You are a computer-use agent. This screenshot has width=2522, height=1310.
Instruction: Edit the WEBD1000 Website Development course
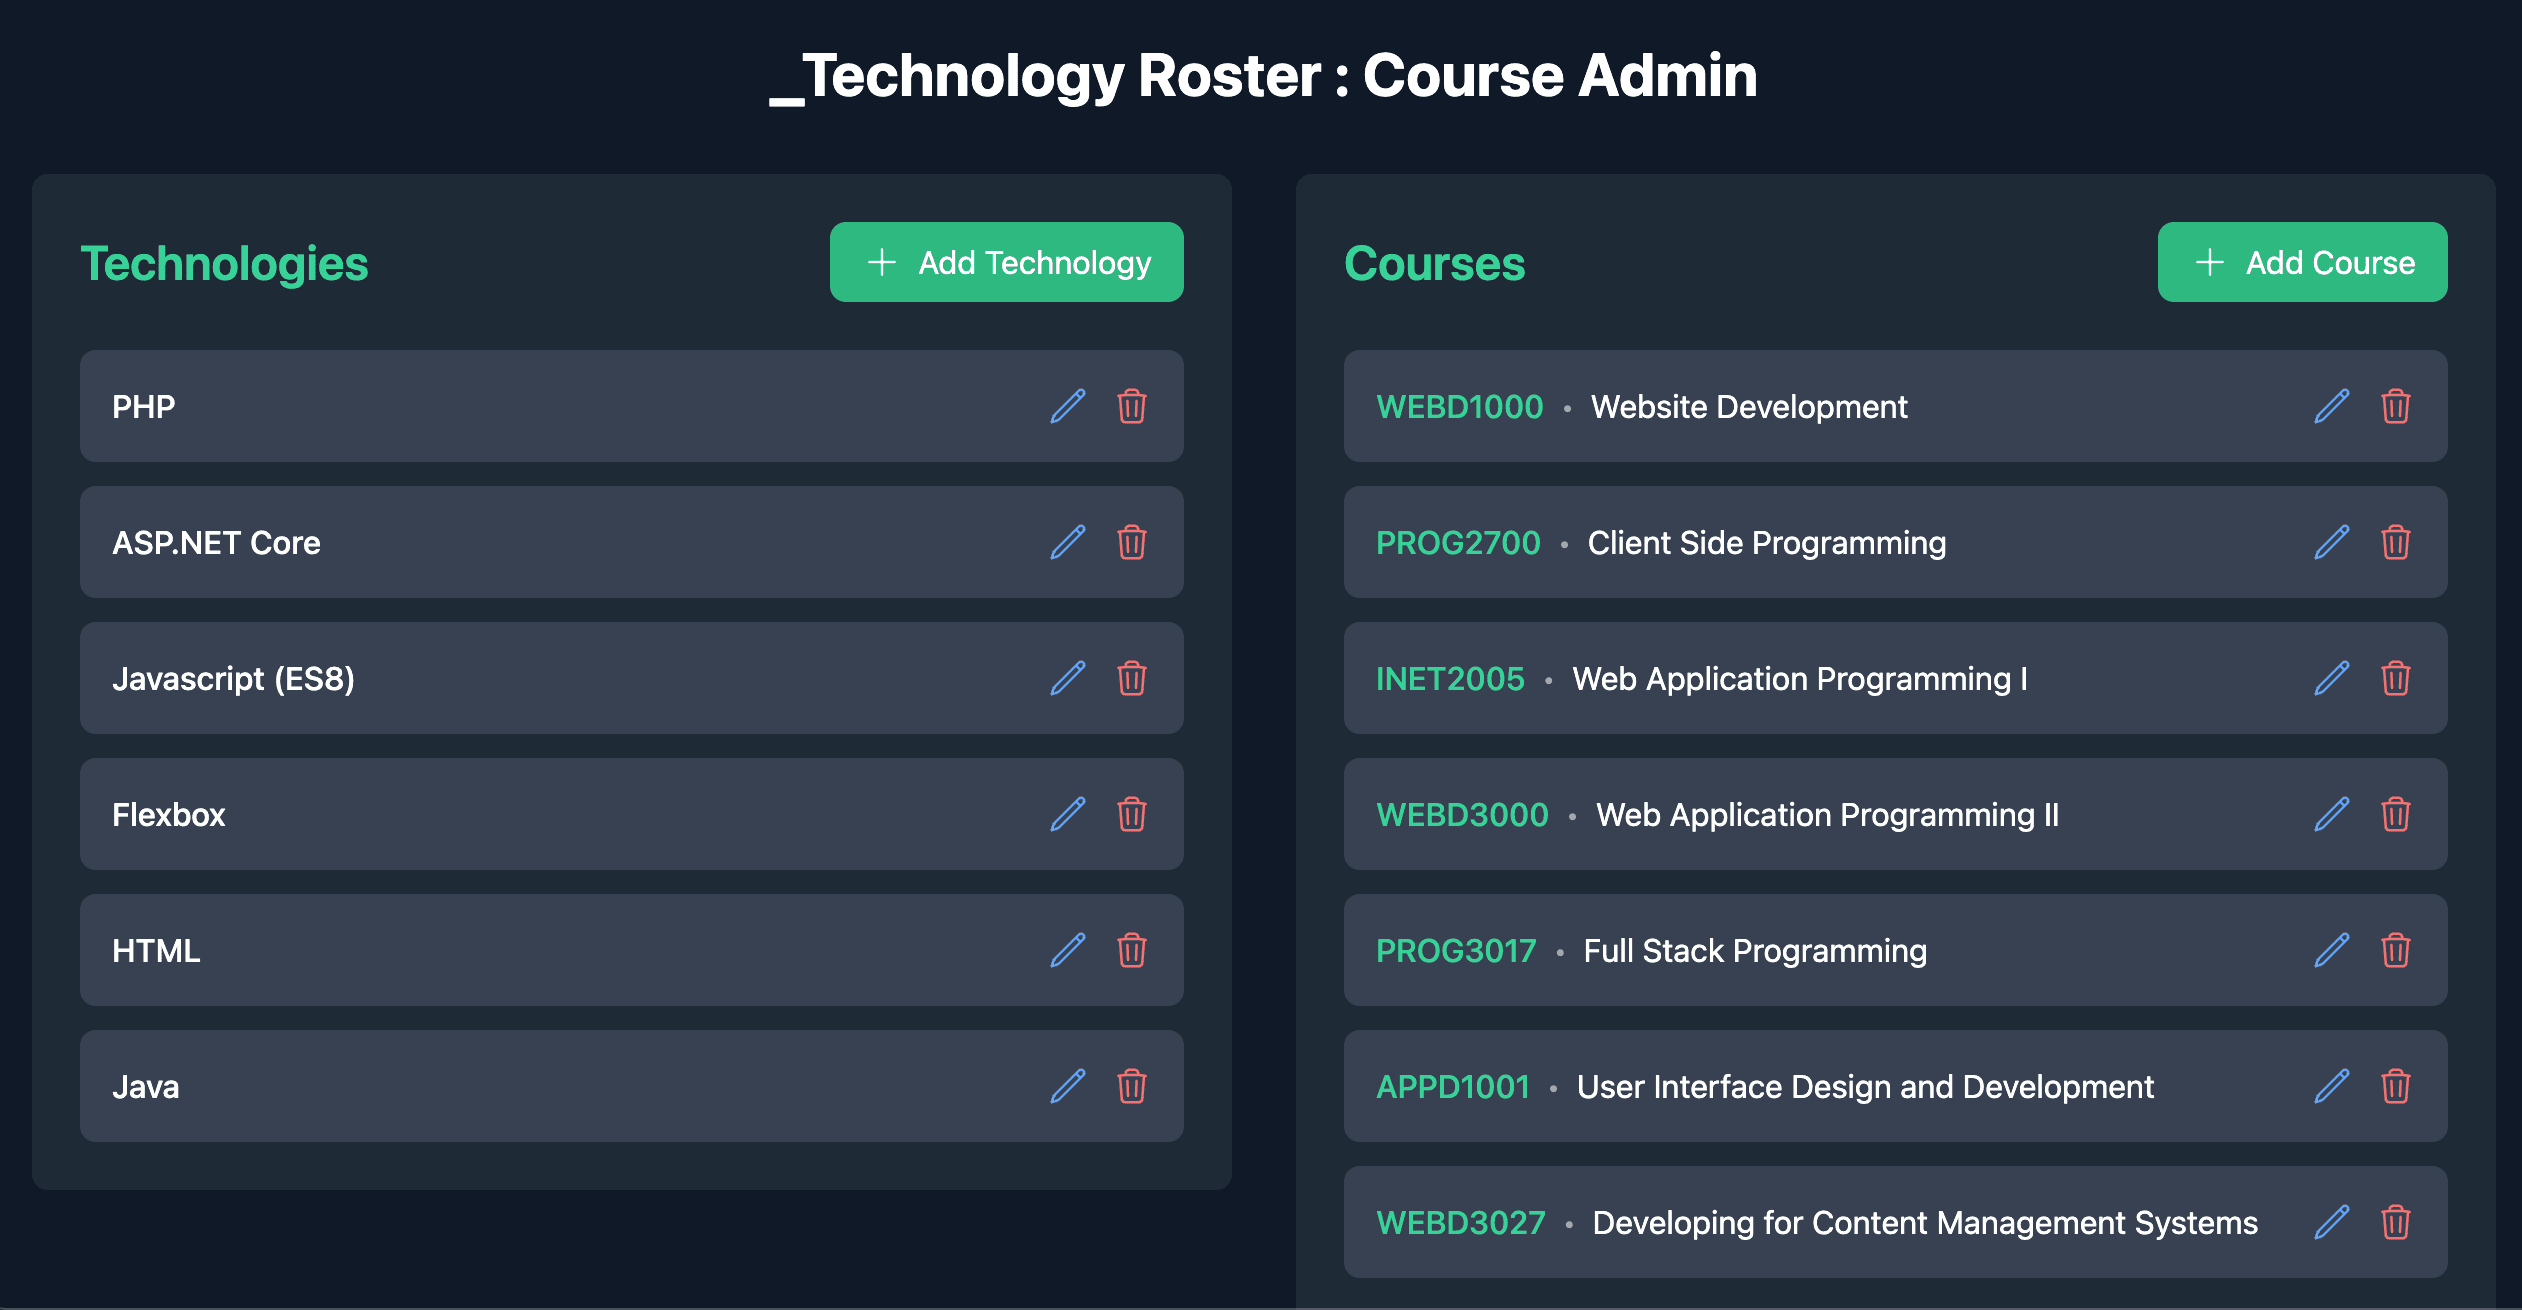click(2331, 406)
